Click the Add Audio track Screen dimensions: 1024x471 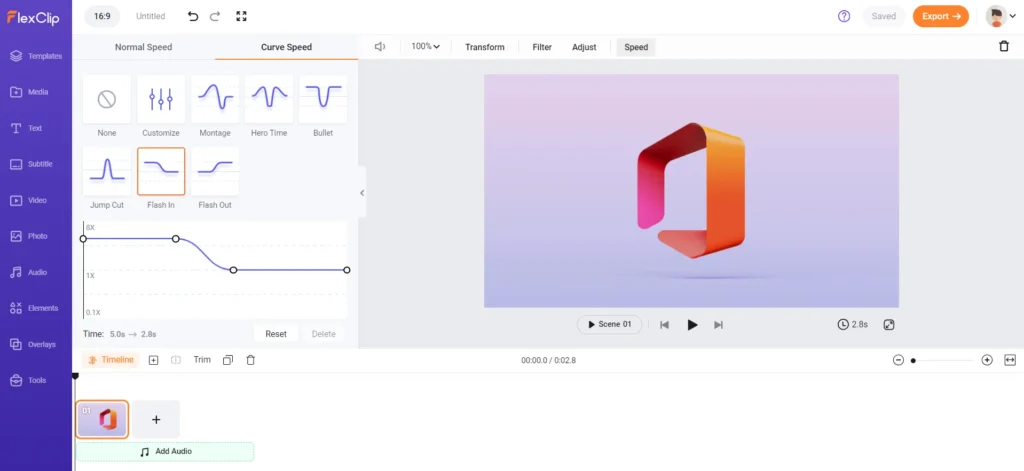point(165,451)
